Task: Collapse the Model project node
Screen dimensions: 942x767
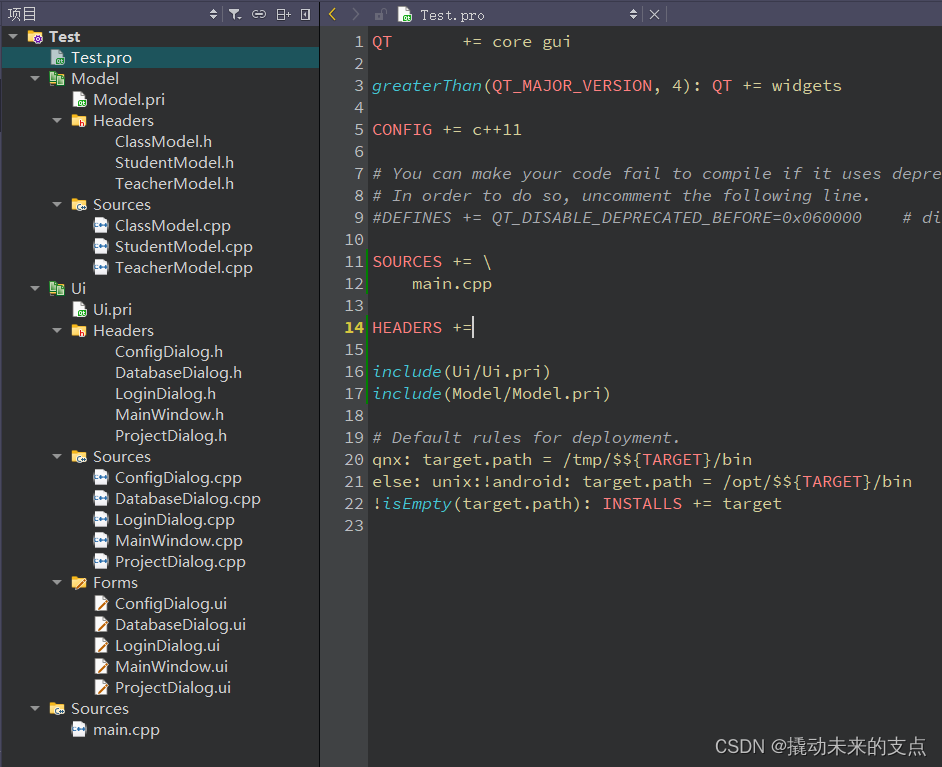Action: point(35,78)
